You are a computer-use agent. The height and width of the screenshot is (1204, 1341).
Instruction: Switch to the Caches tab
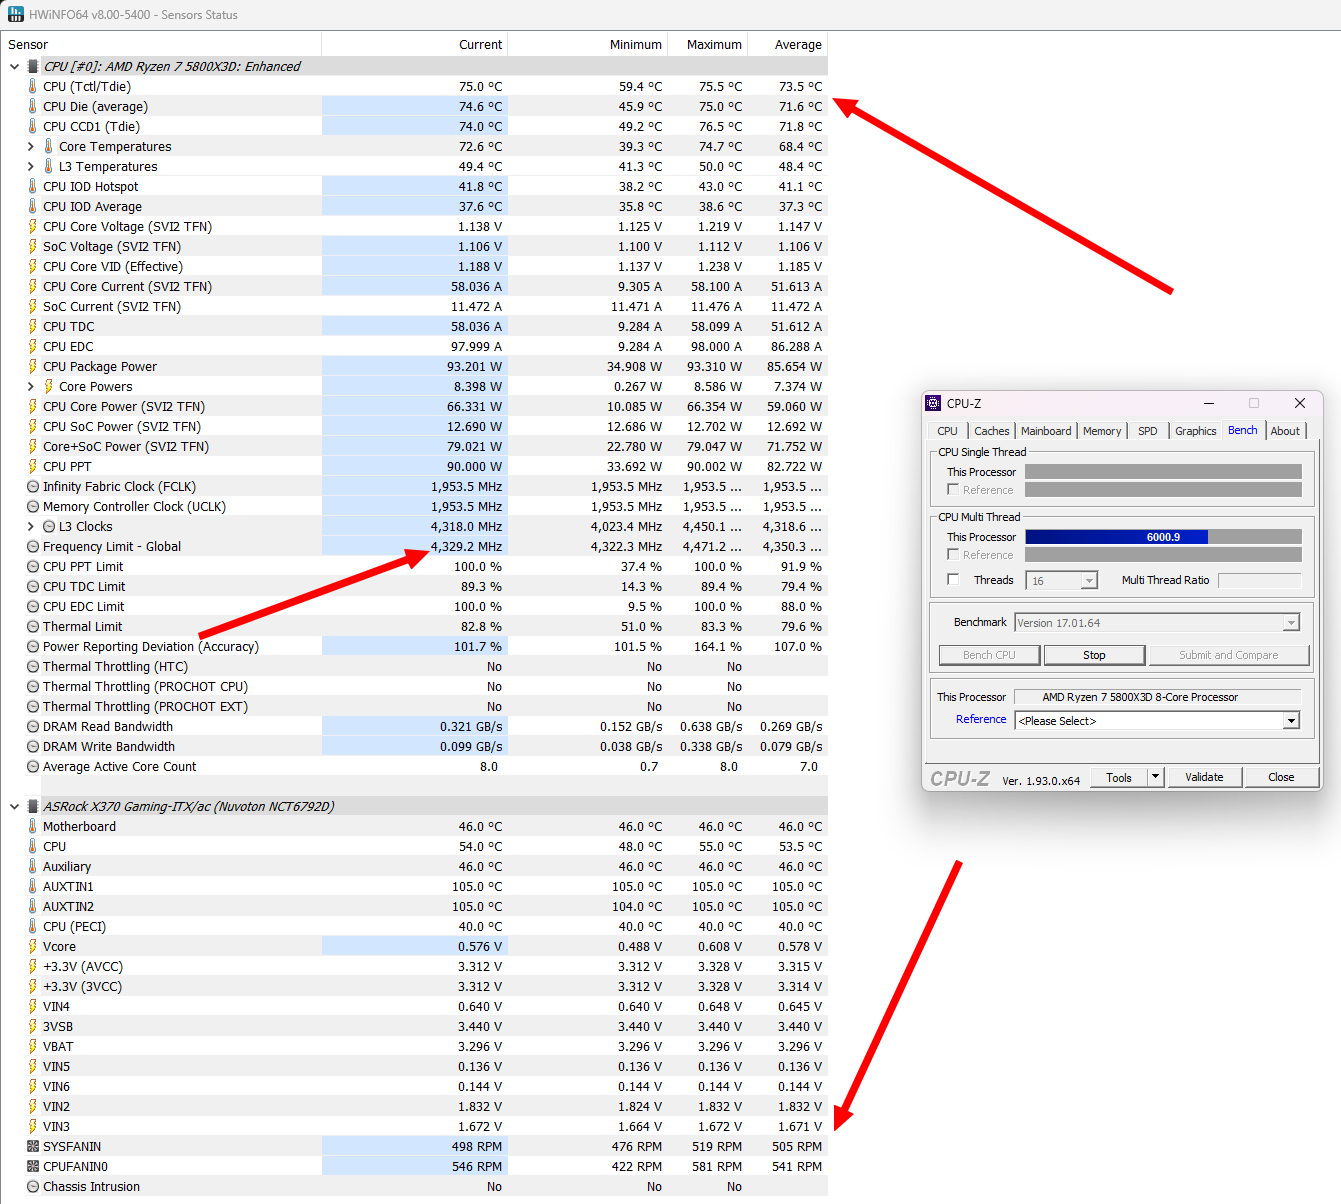click(992, 431)
